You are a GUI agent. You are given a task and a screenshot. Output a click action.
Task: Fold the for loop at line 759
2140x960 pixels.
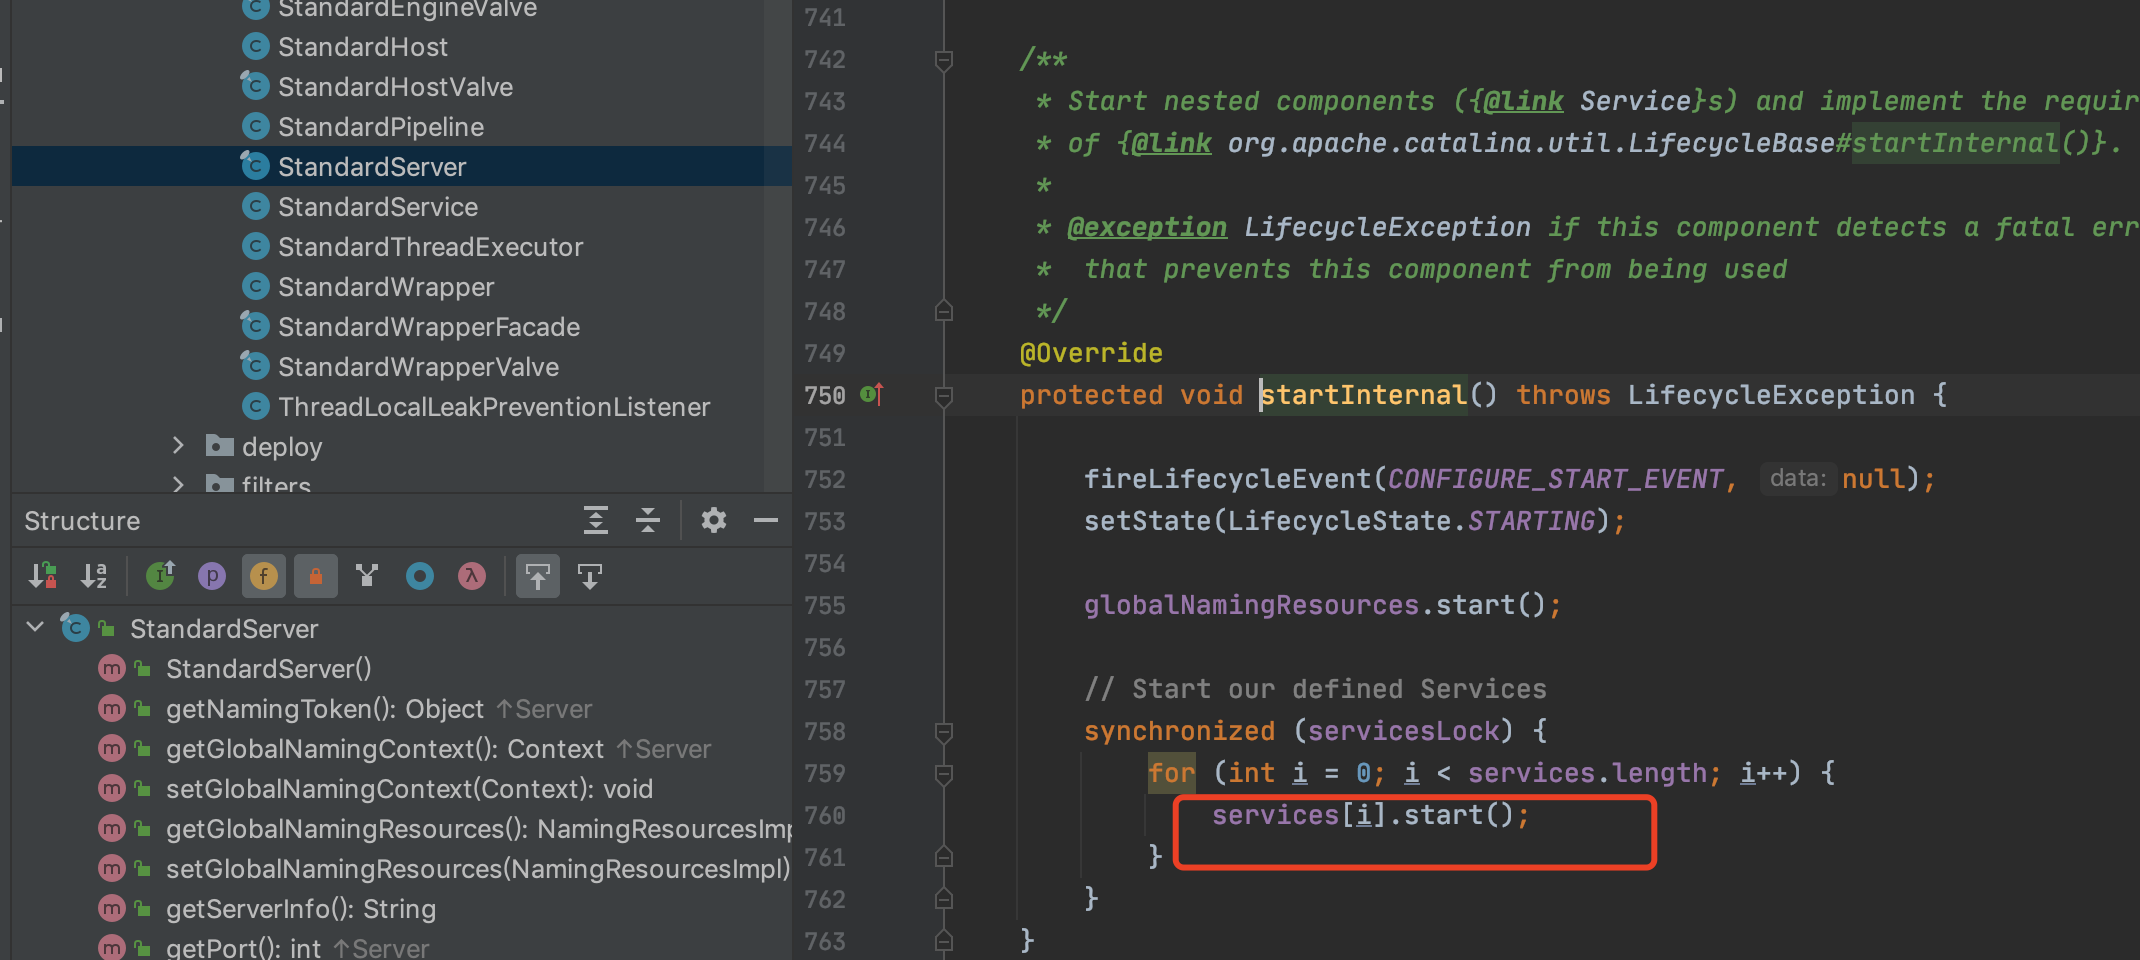click(943, 774)
